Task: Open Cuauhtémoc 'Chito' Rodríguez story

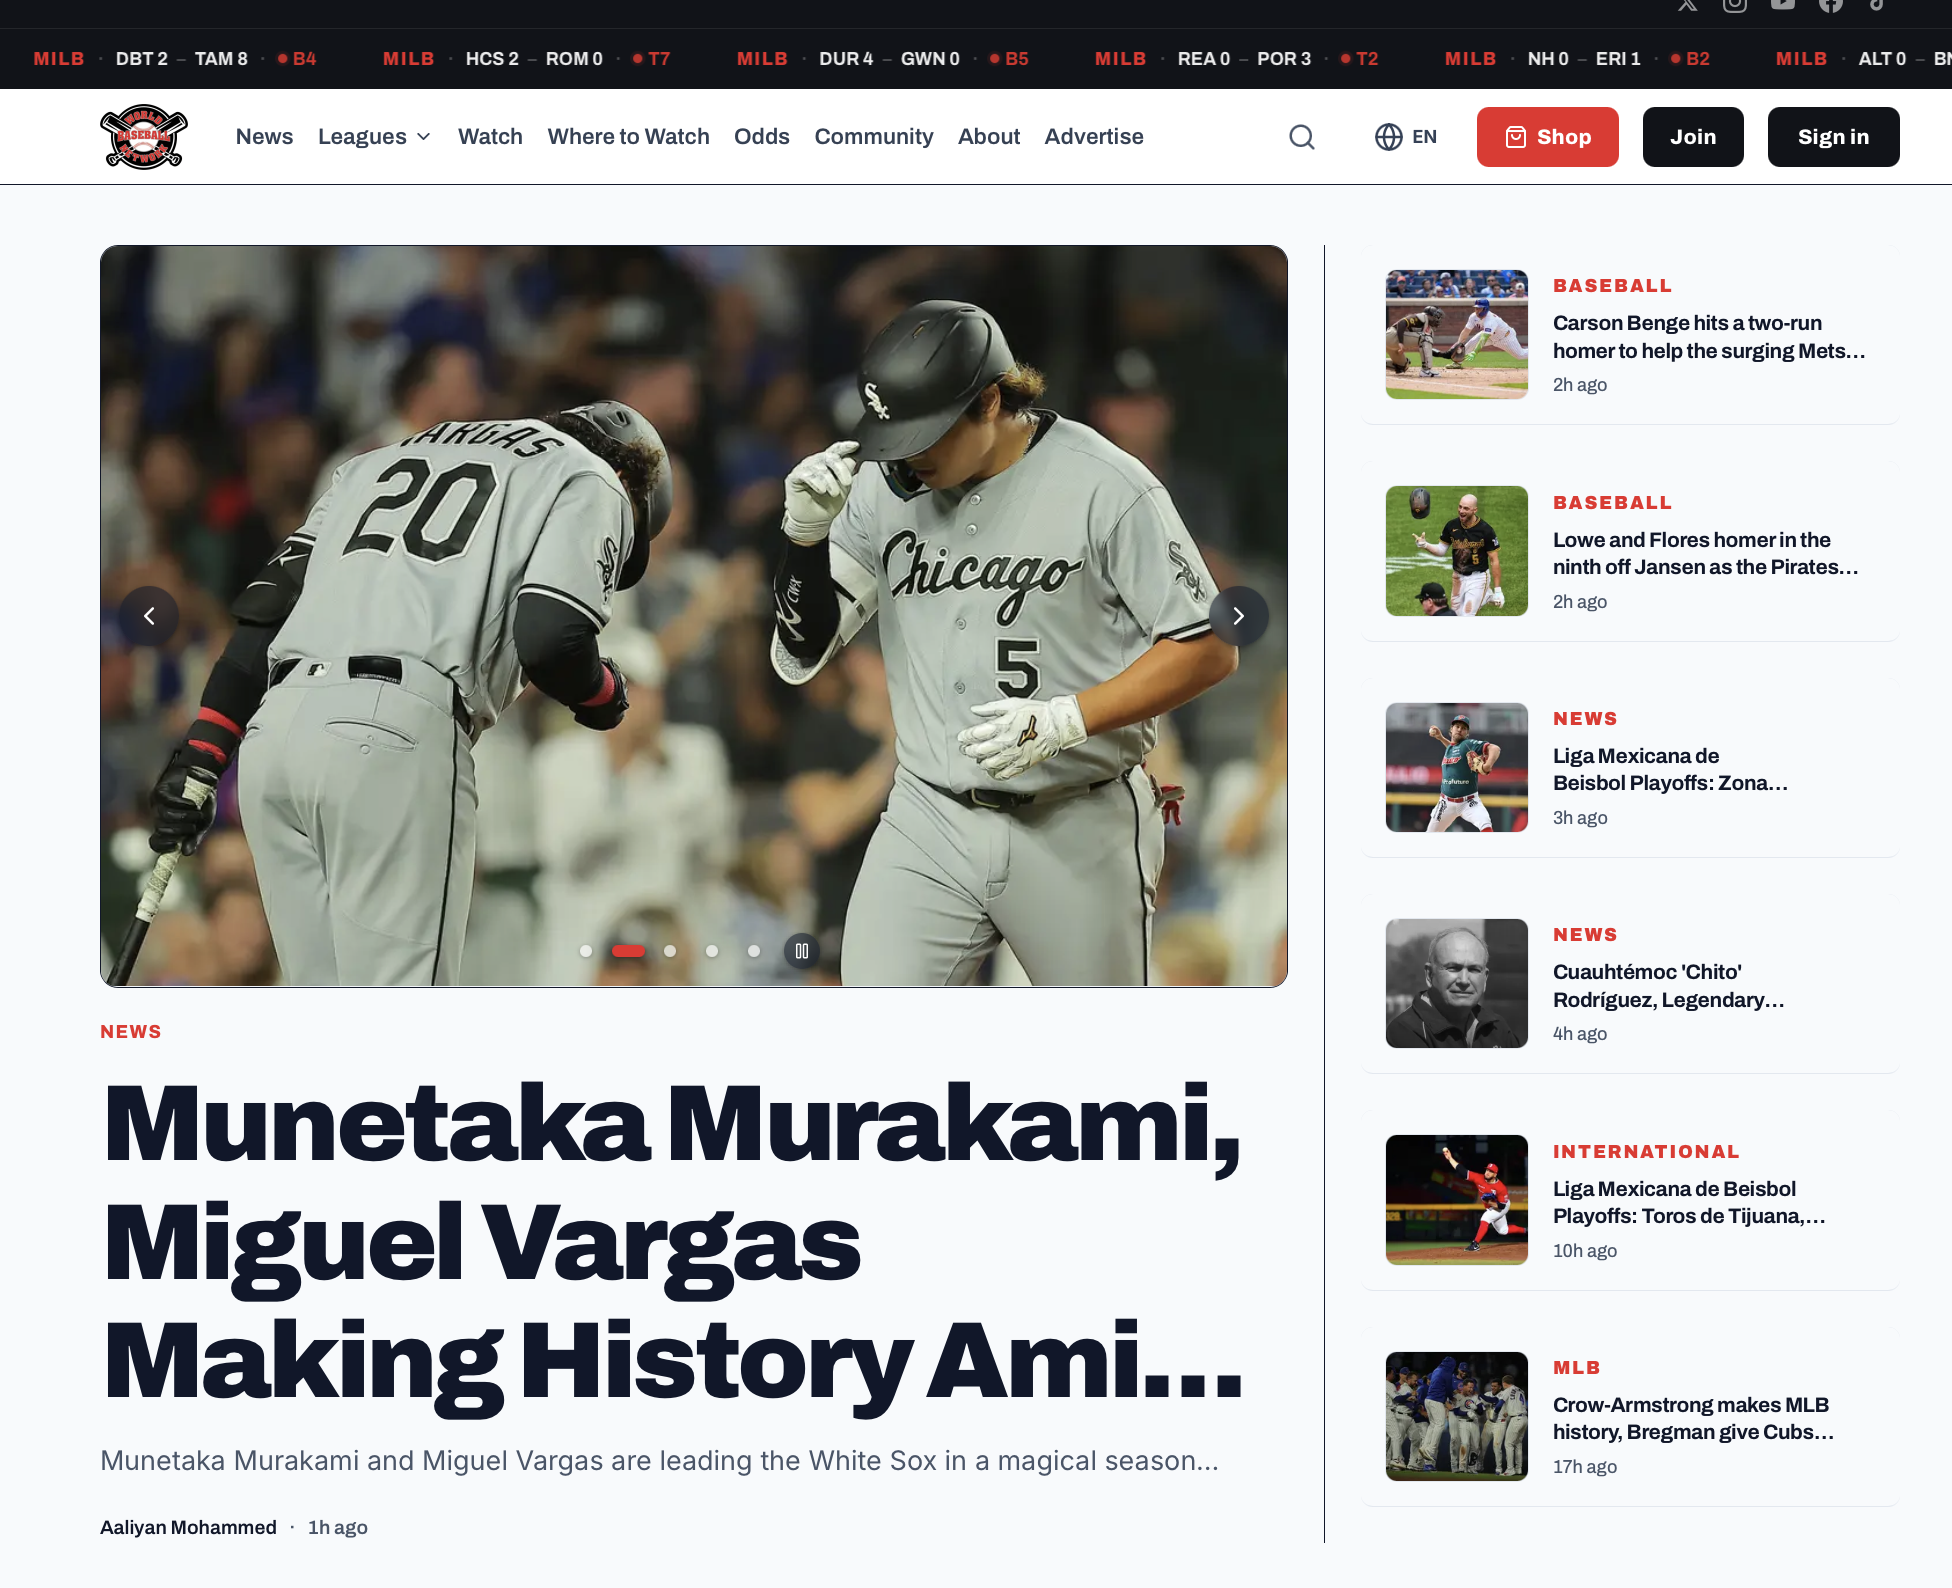Action: [x=1668, y=986]
